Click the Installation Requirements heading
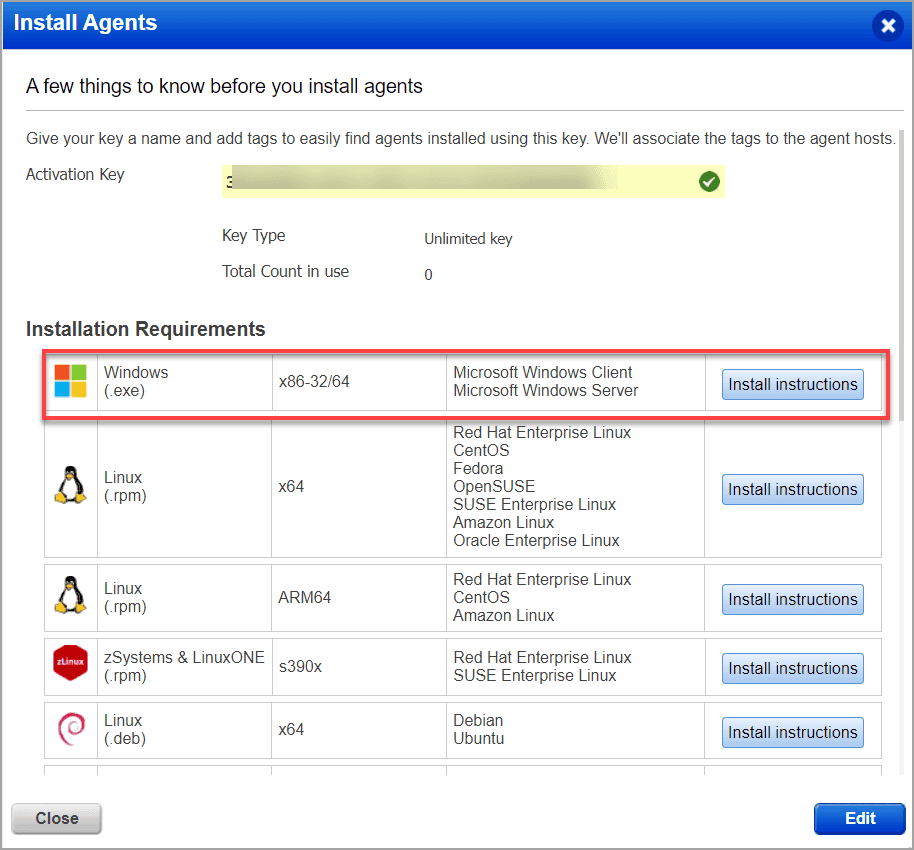Viewport: 914px width, 850px height. coord(144,329)
